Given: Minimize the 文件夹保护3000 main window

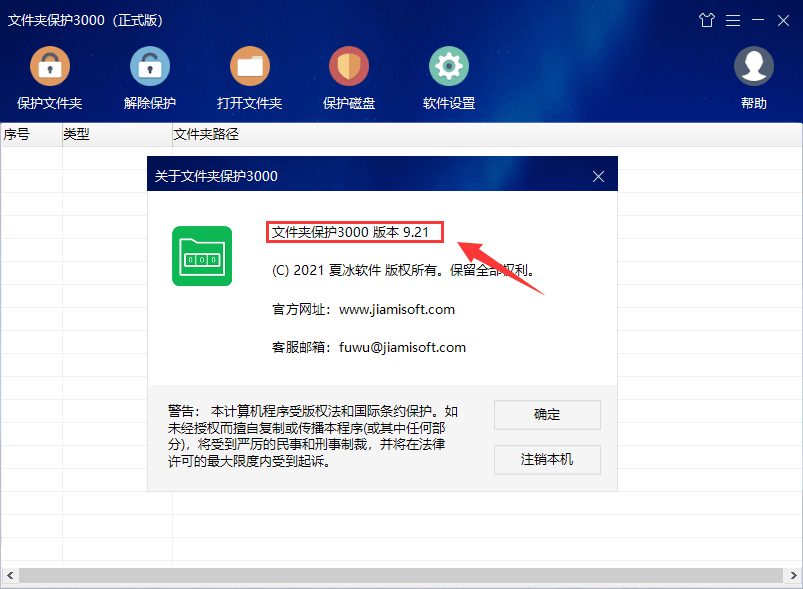Looking at the screenshot, I should point(758,20).
